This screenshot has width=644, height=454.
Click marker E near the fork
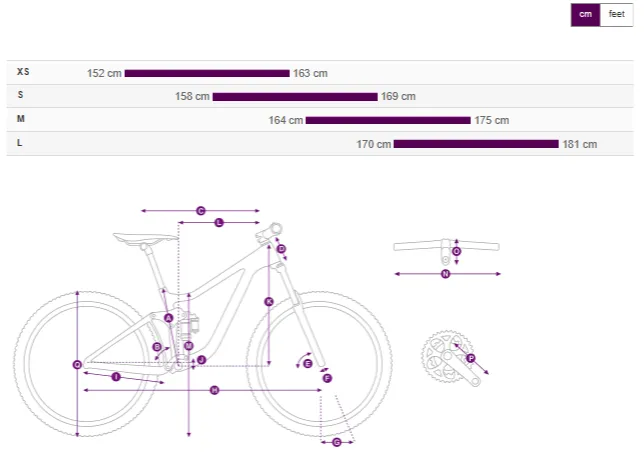[308, 364]
